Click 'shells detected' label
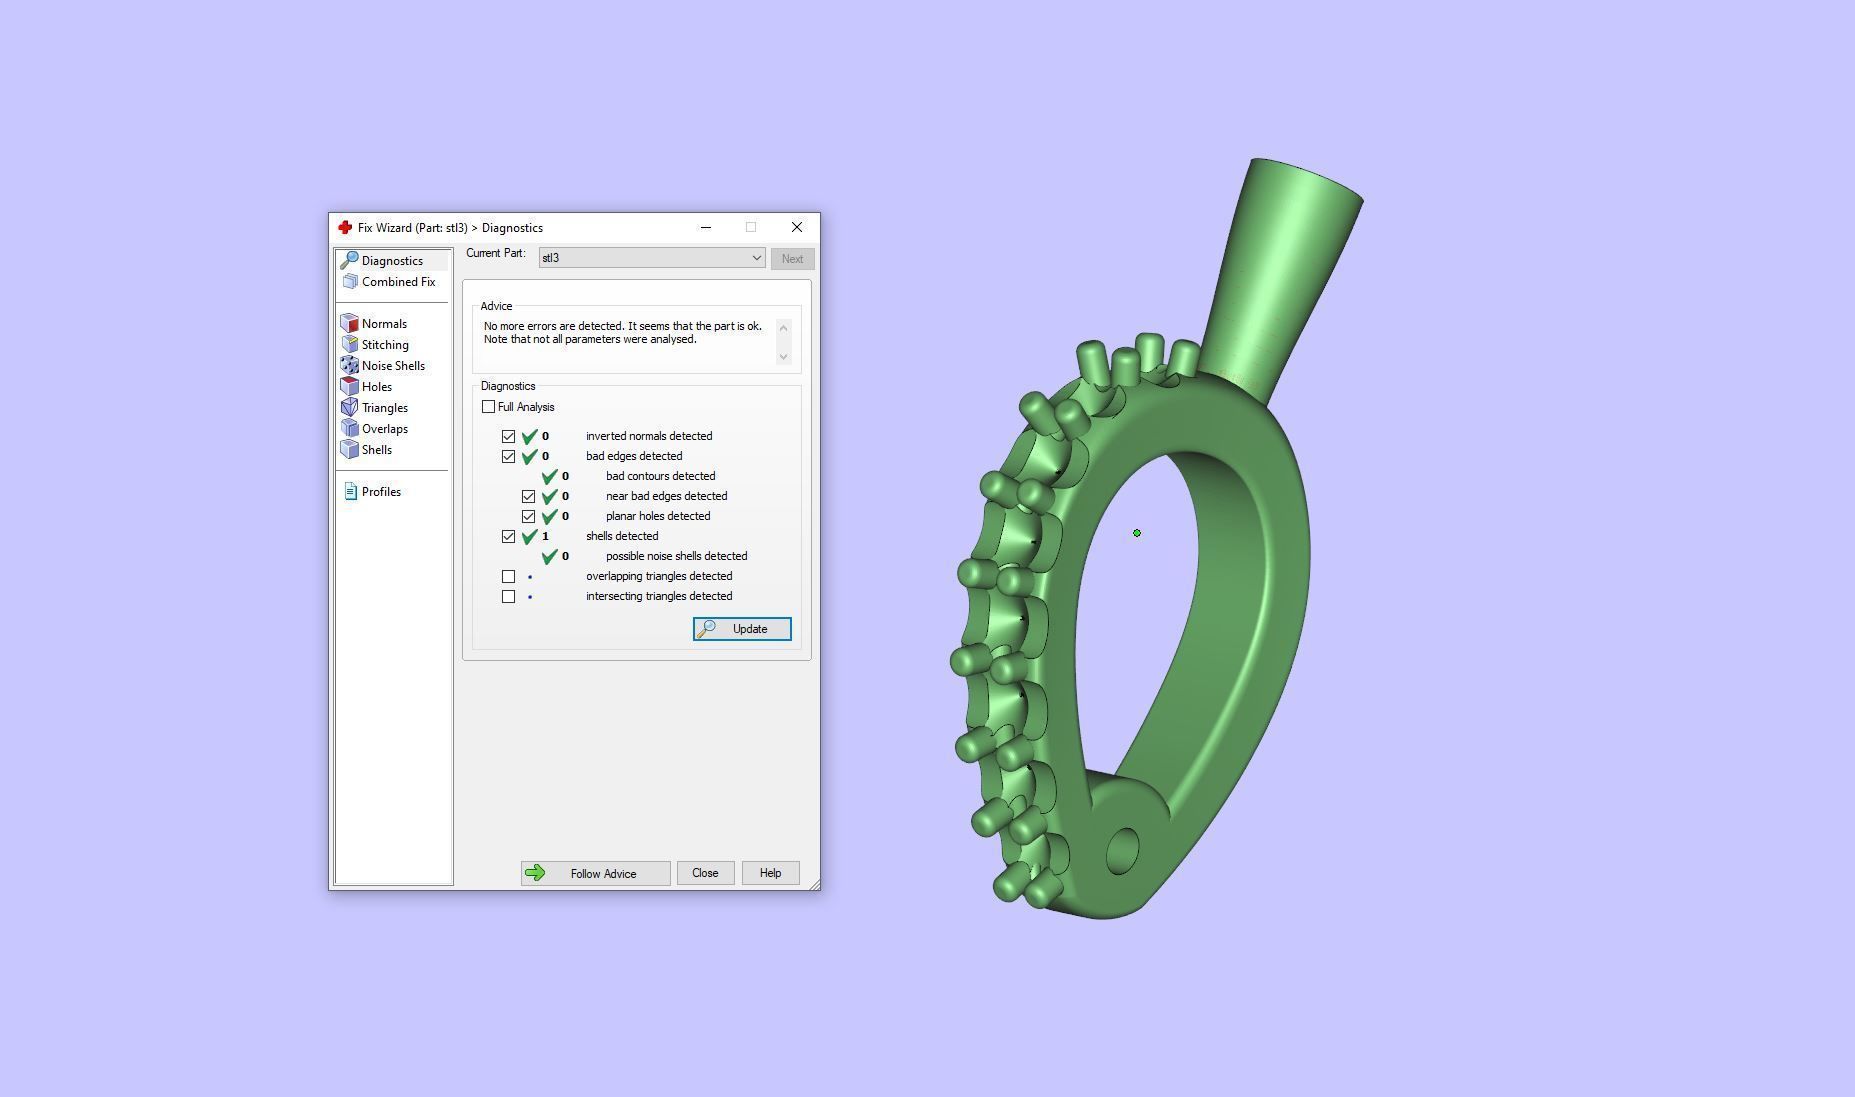The height and width of the screenshot is (1097, 1855). click(x=622, y=536)
